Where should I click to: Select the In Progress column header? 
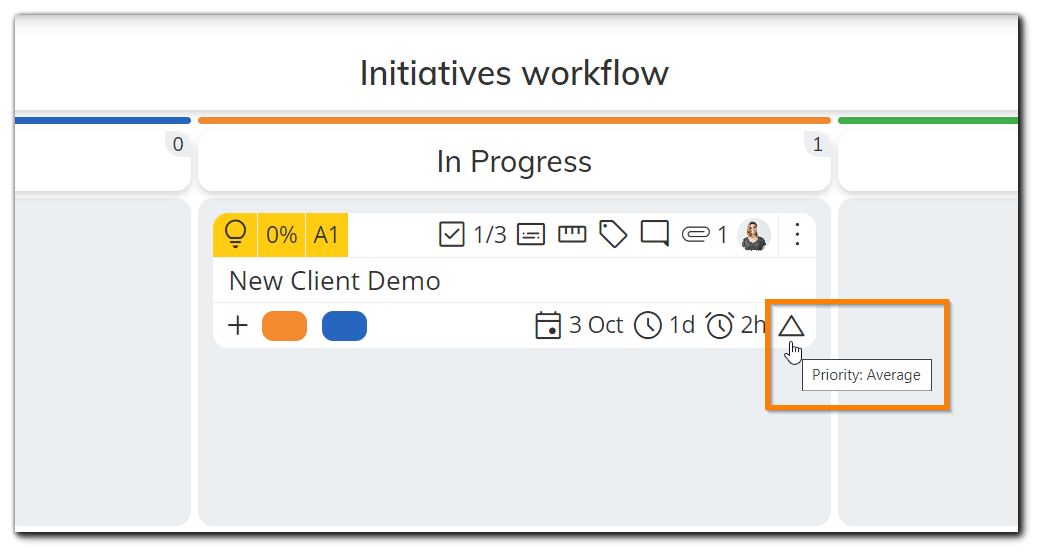coord(514,161)
